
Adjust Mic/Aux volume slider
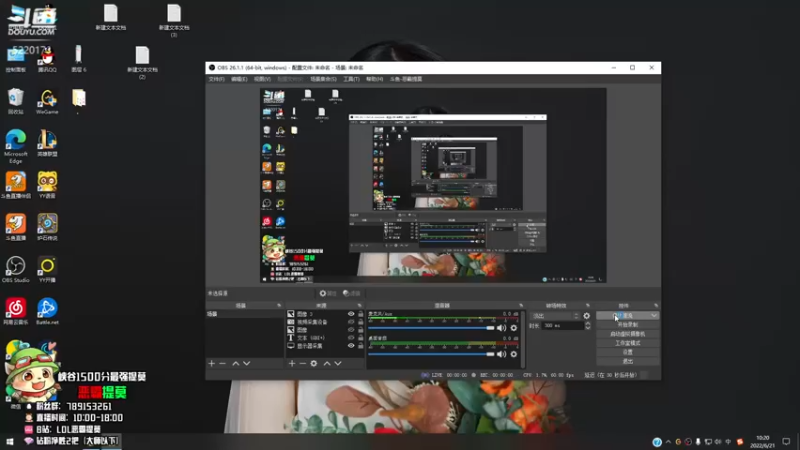(x=431, y=328)
